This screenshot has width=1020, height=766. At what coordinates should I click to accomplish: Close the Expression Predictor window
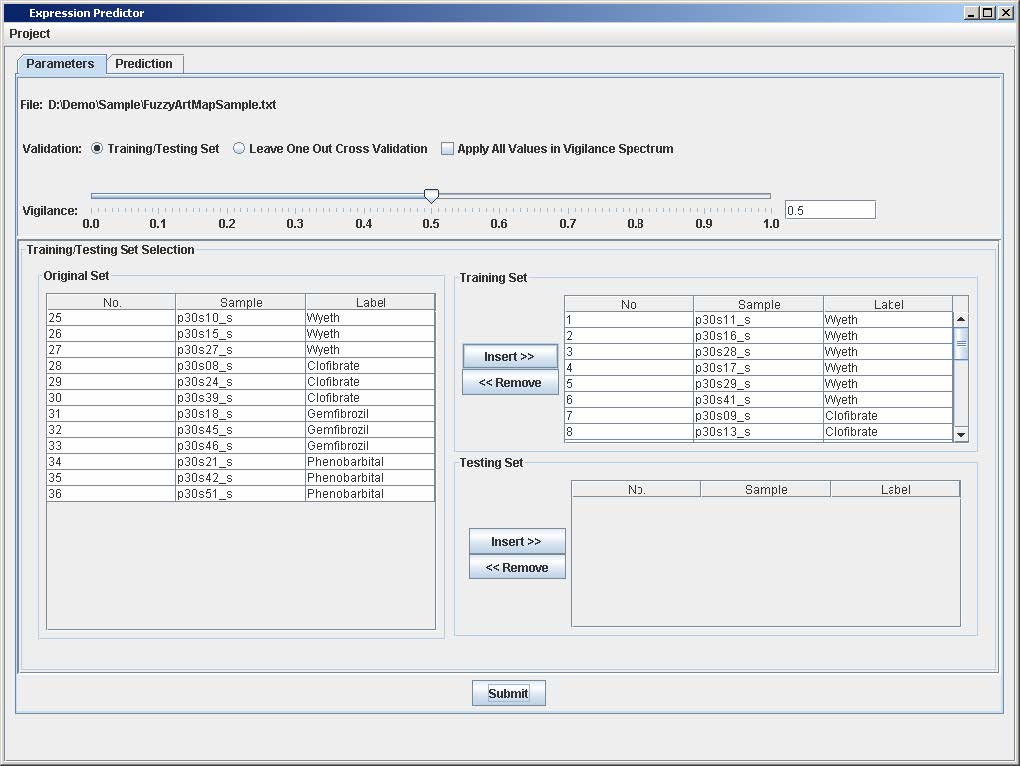coord(1005,12)
